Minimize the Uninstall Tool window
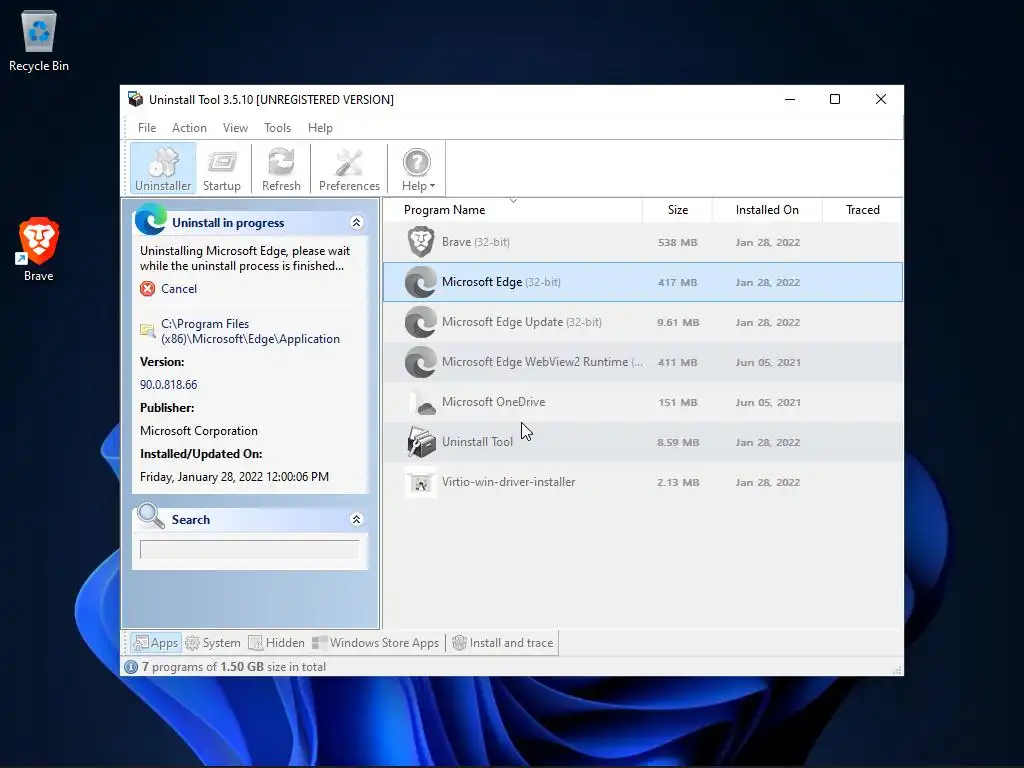The height and width of the screenshot is (768, 1024). [790, 99]
